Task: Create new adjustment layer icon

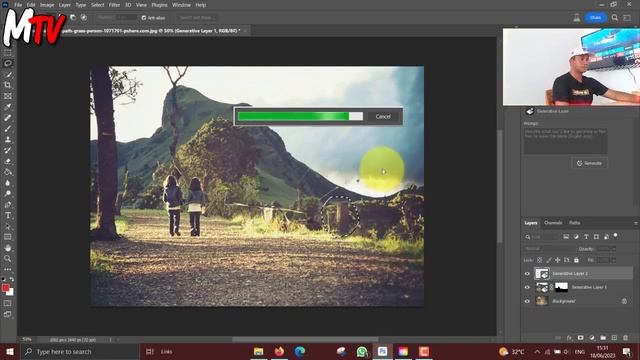Action: (592, 338)
